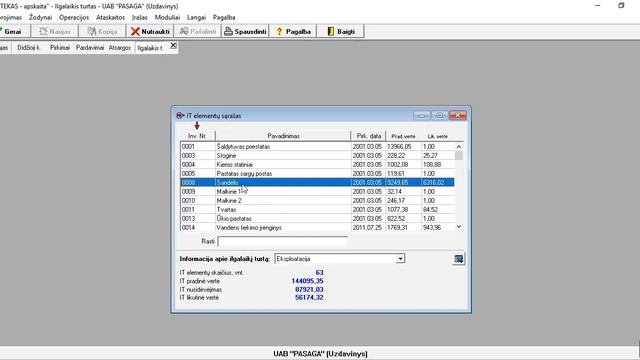Close the IT elementų sąrašas dialog
The height and width of the screenshot is (360, 640).
point(458,116)
